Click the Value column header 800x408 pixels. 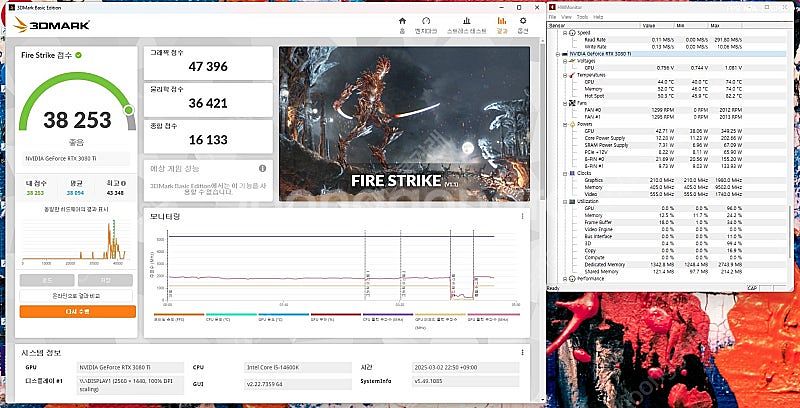657,25
